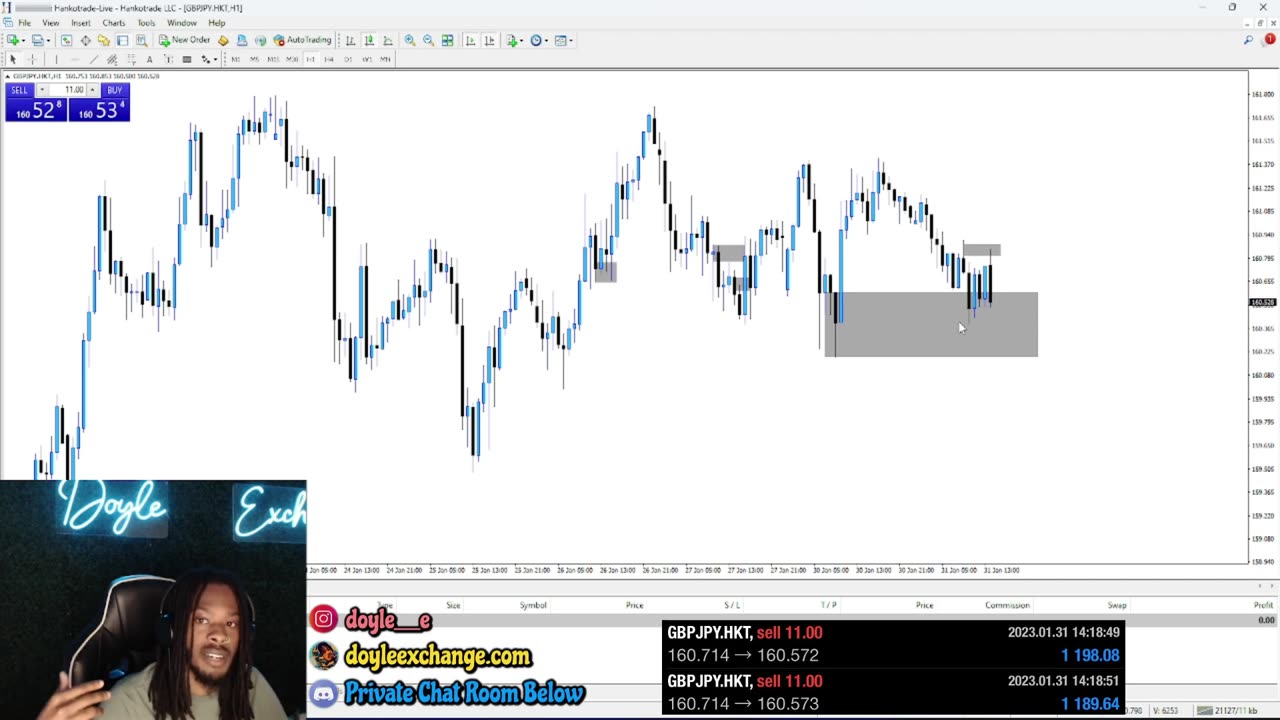Select the Vertical Line drawing tool

[56, 59]
